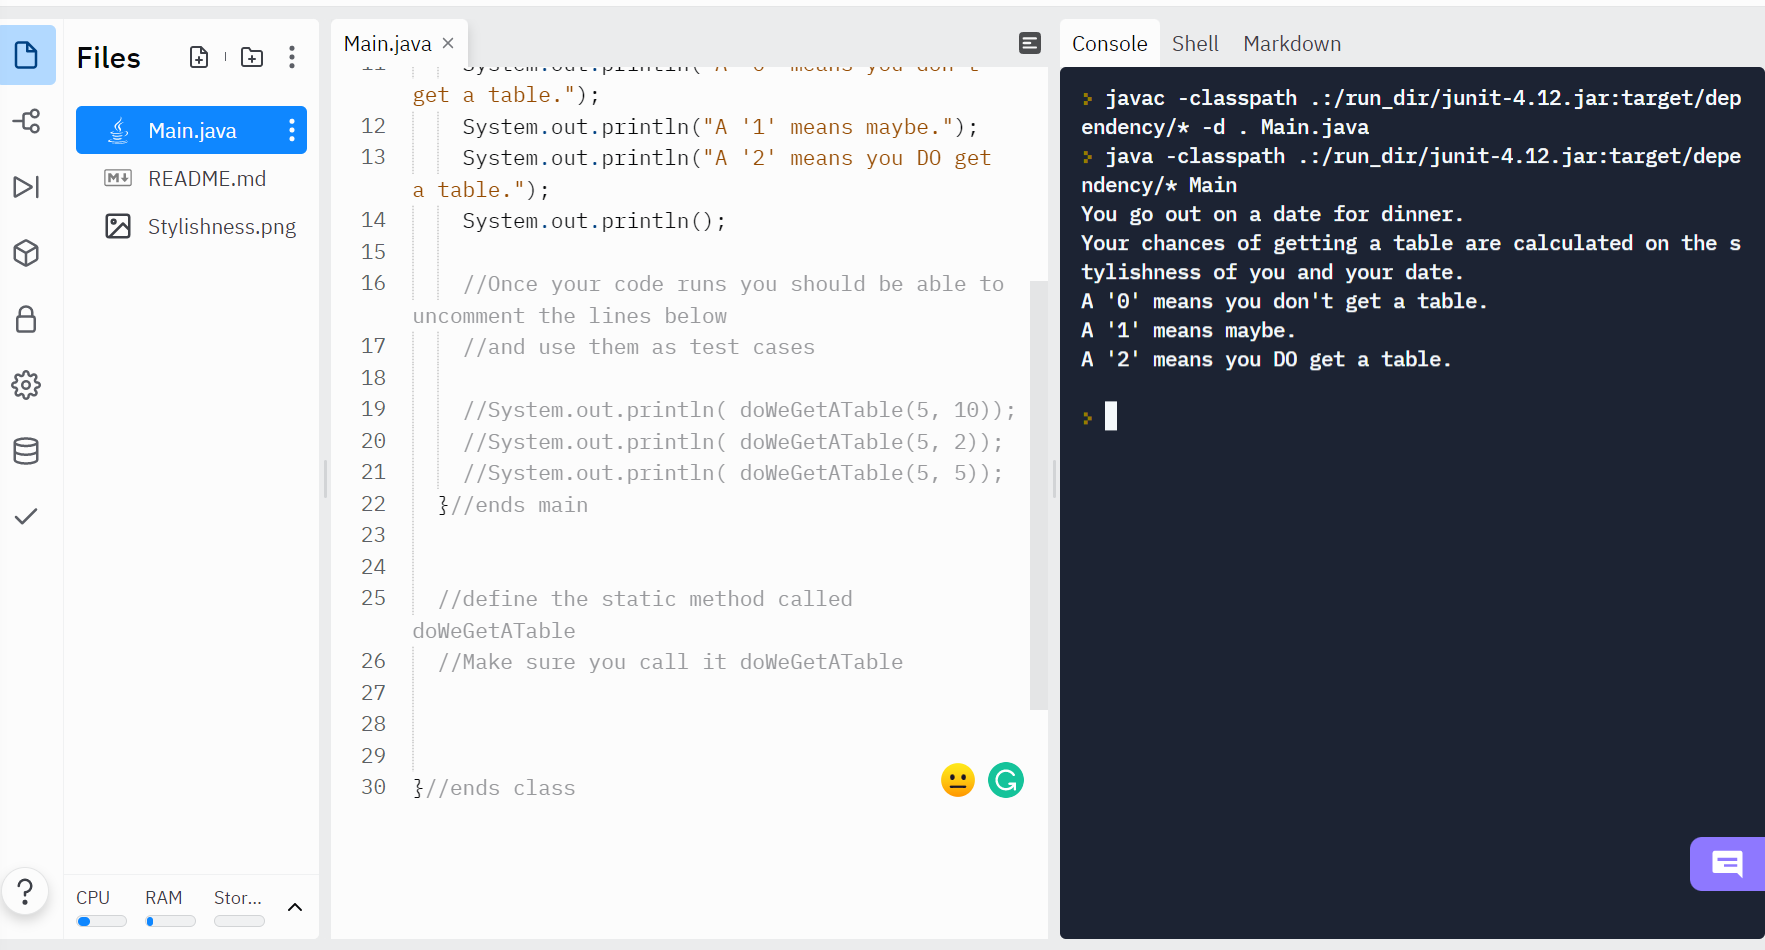1765x950 pixels.
Task: Open the Files panel in the sidebar
Action: 27,55
